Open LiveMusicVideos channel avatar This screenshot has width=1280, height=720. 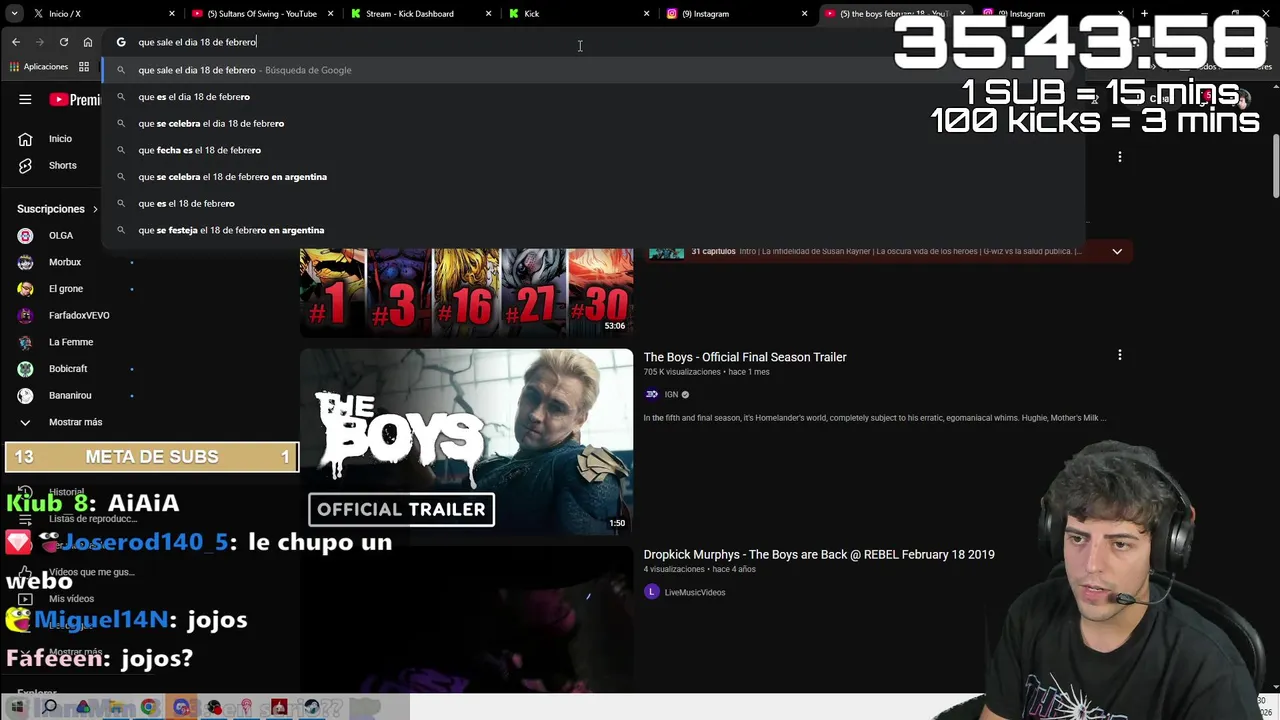tap(652, 592)
